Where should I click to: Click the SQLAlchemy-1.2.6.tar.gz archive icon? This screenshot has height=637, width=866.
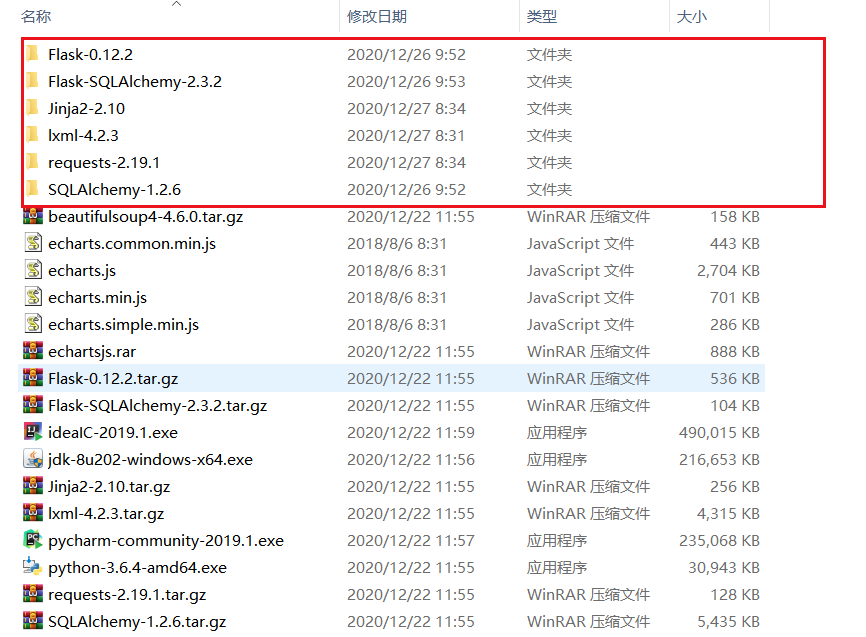33,621
